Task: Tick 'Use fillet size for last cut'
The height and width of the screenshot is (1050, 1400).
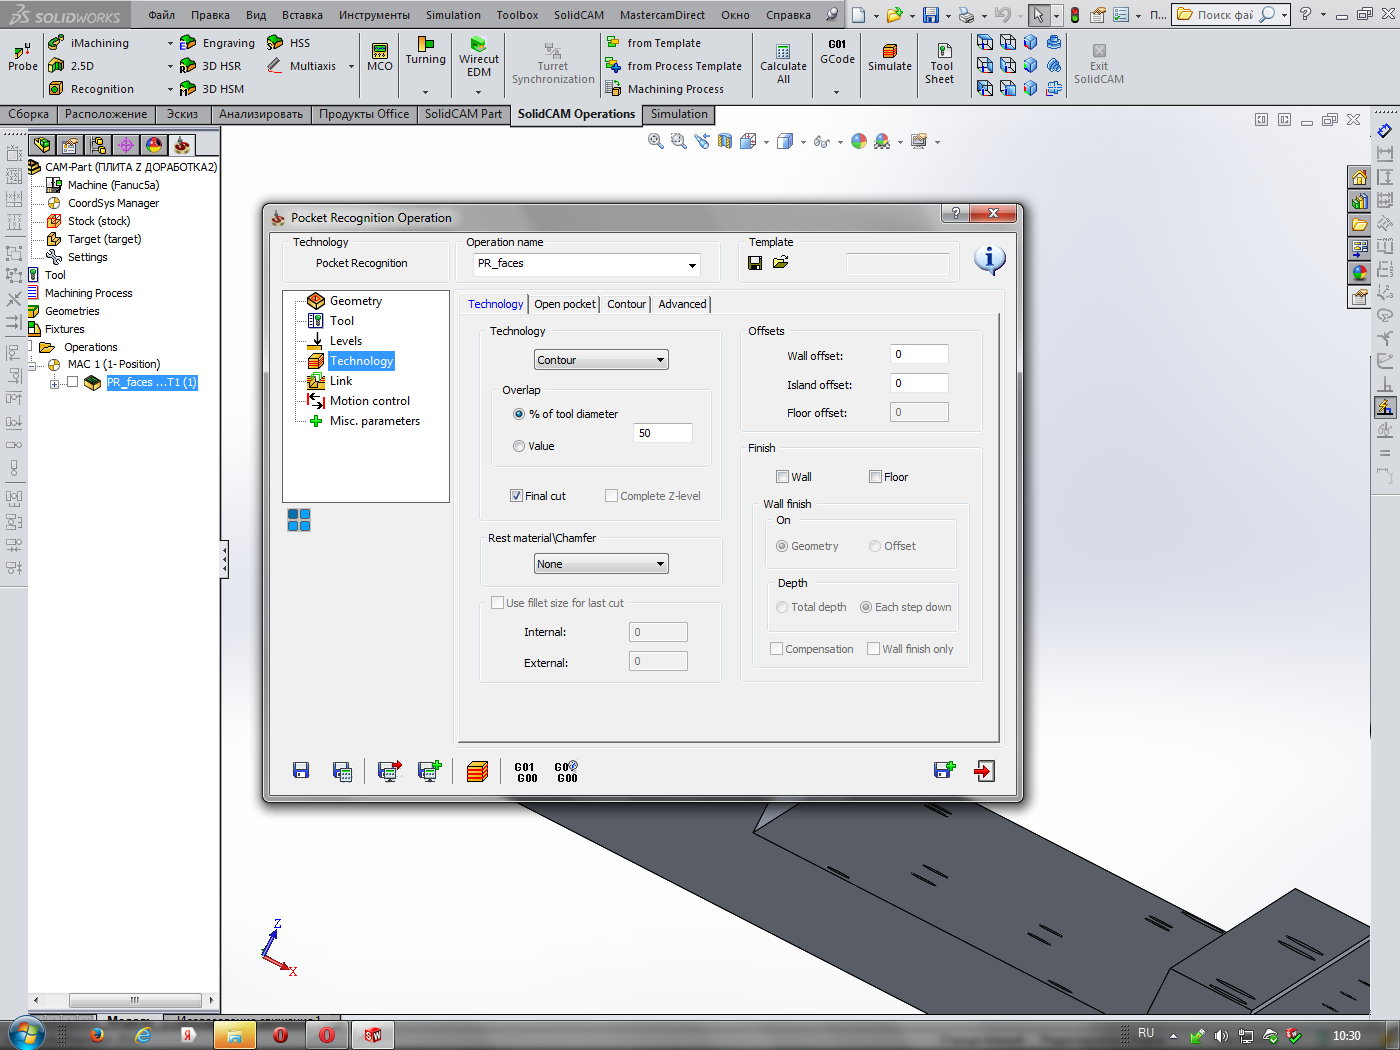Action: pos(497,603)
